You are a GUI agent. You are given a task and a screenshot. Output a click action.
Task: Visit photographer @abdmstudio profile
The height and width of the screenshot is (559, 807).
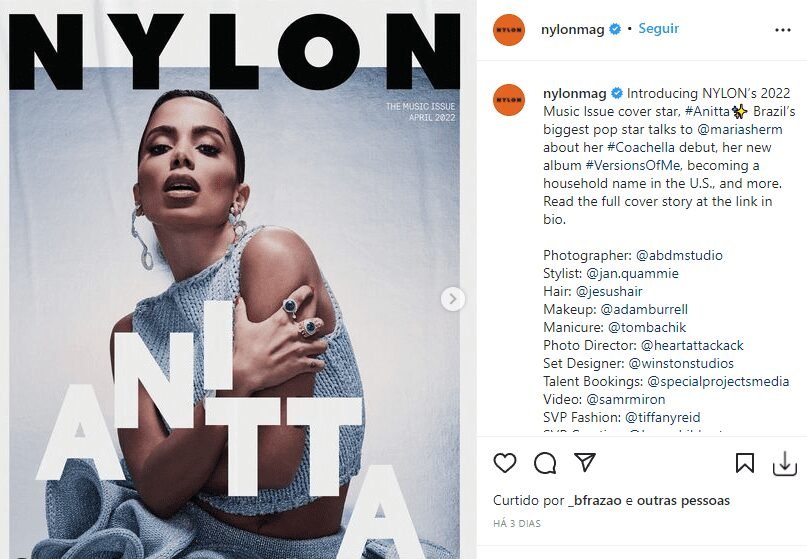pos(679,256)
